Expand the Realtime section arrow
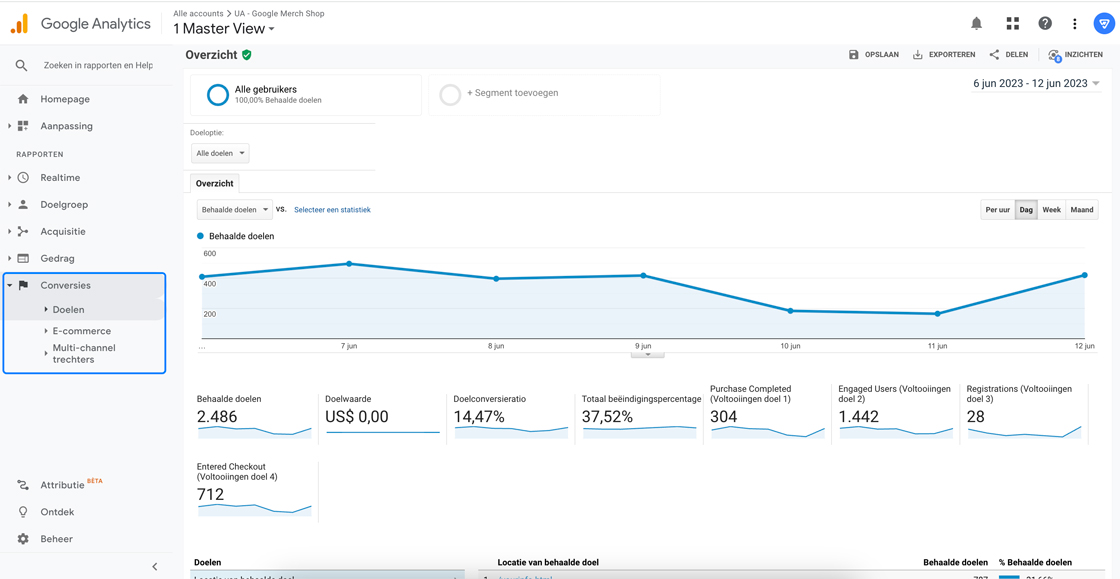1120x579 pixels. (9, 178)
